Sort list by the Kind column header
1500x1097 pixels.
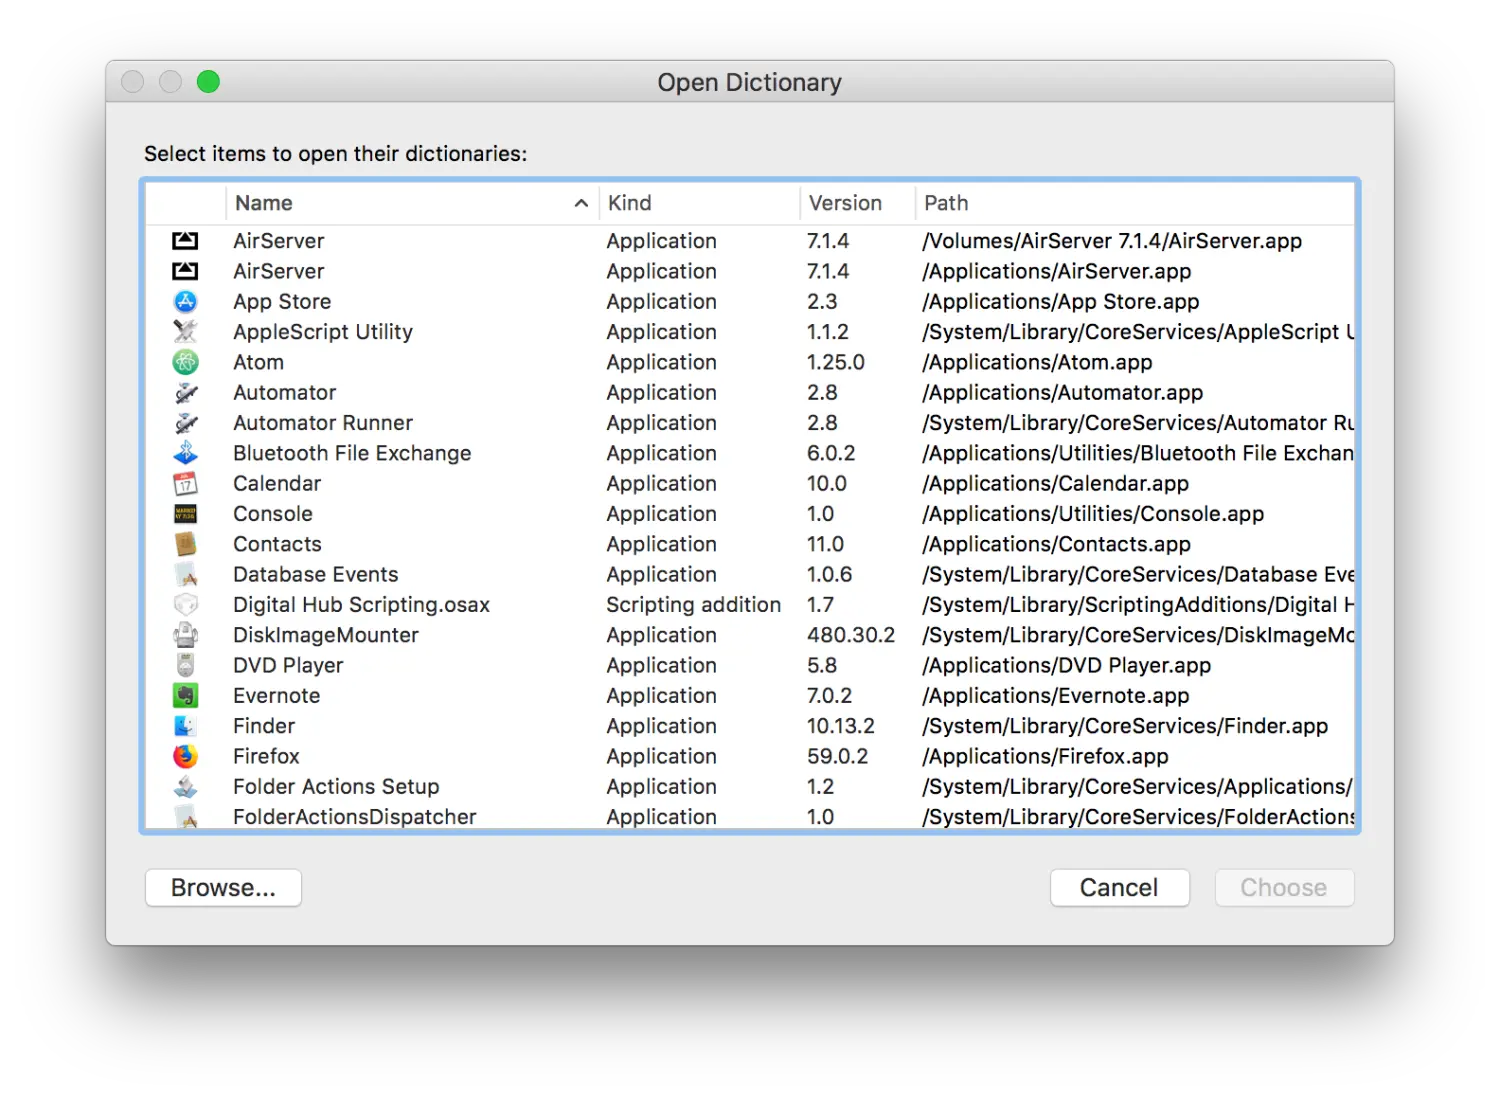tap(699, 203)
